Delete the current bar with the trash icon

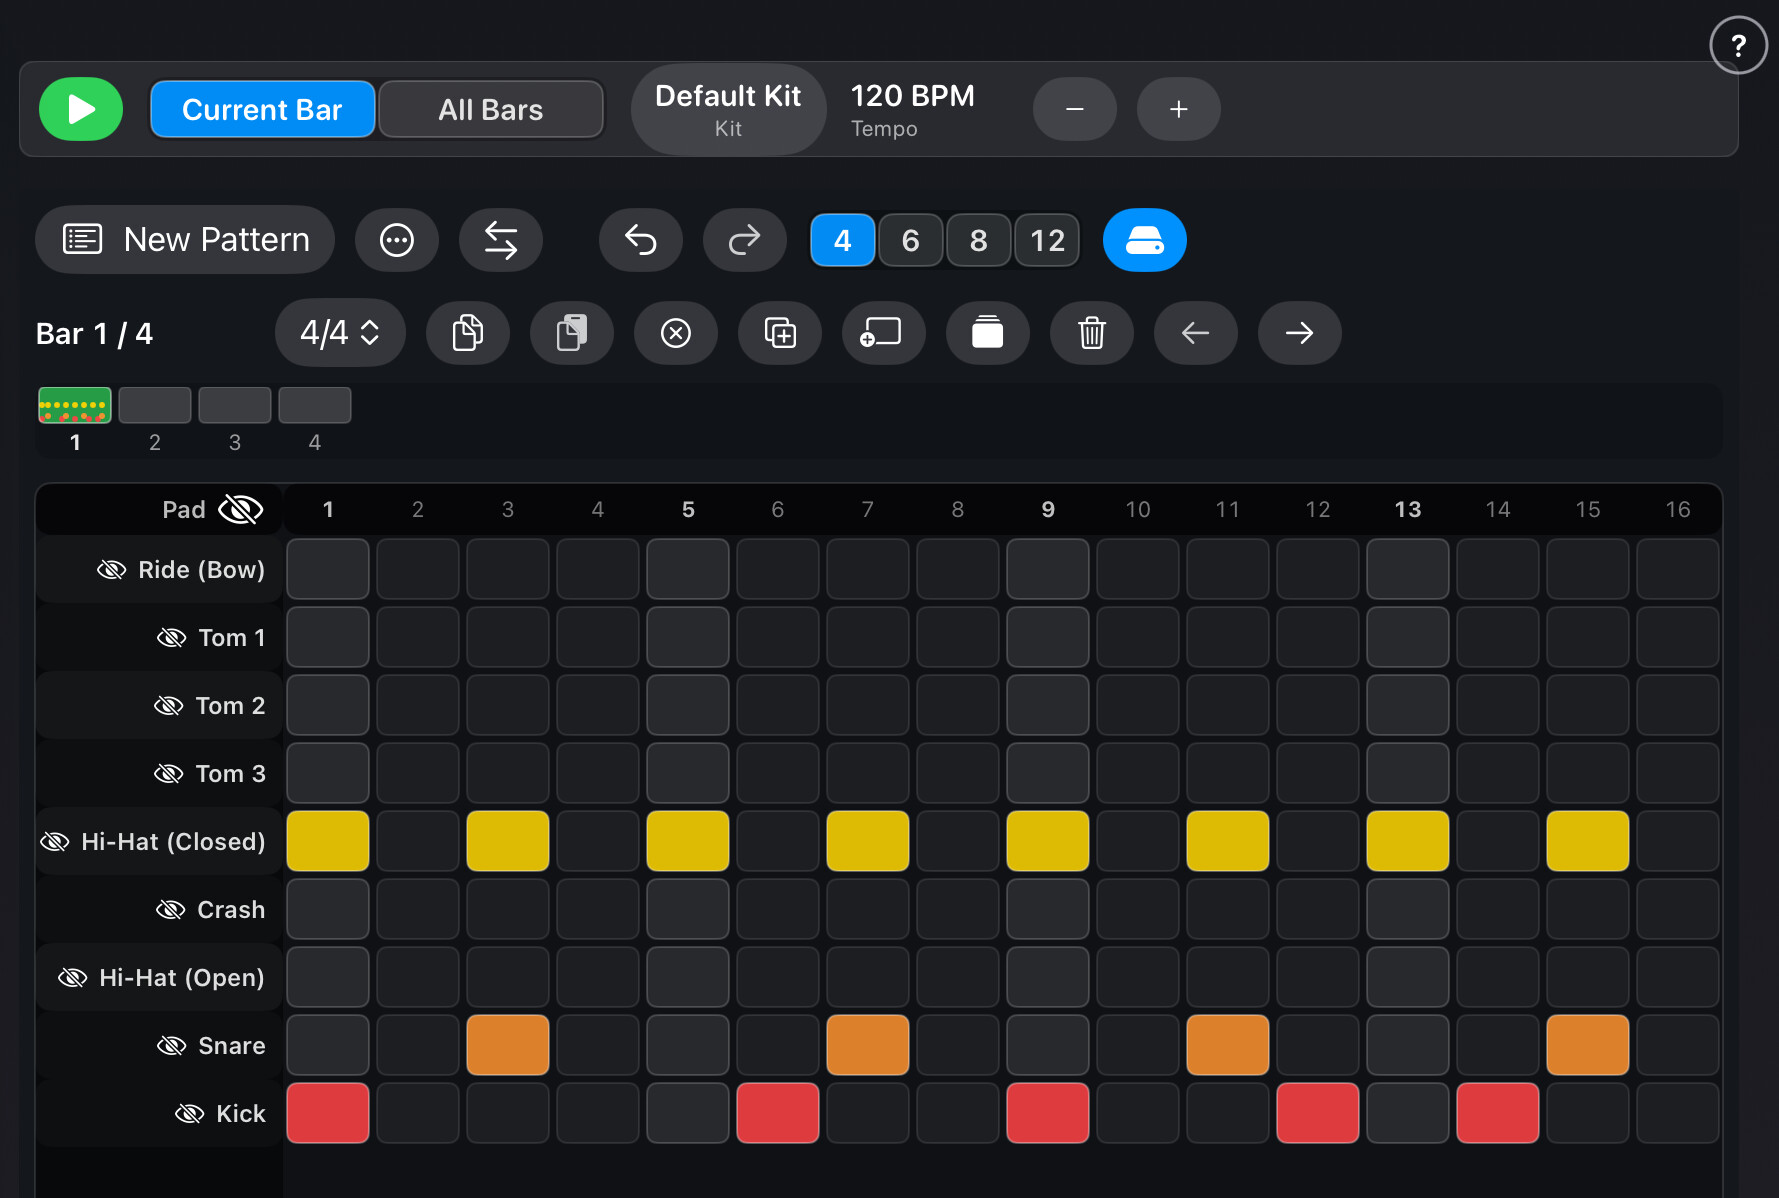point(1092,333)
